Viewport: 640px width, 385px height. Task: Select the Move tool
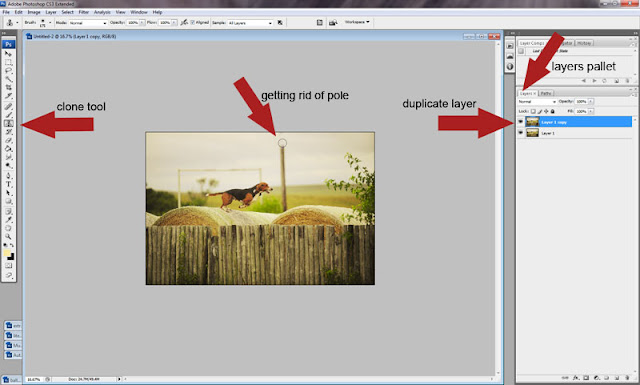(x=8, y=54)
